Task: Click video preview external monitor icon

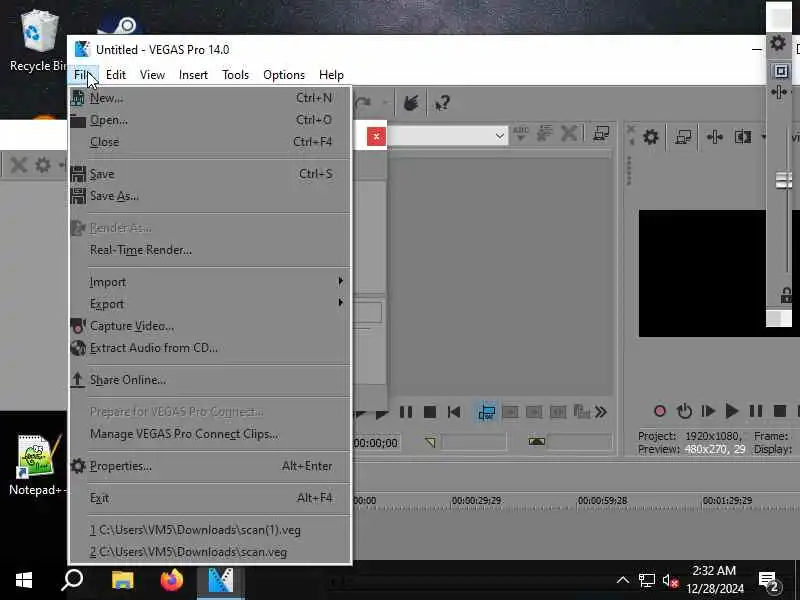Action: pyautogui.click(x=683, y=137)
